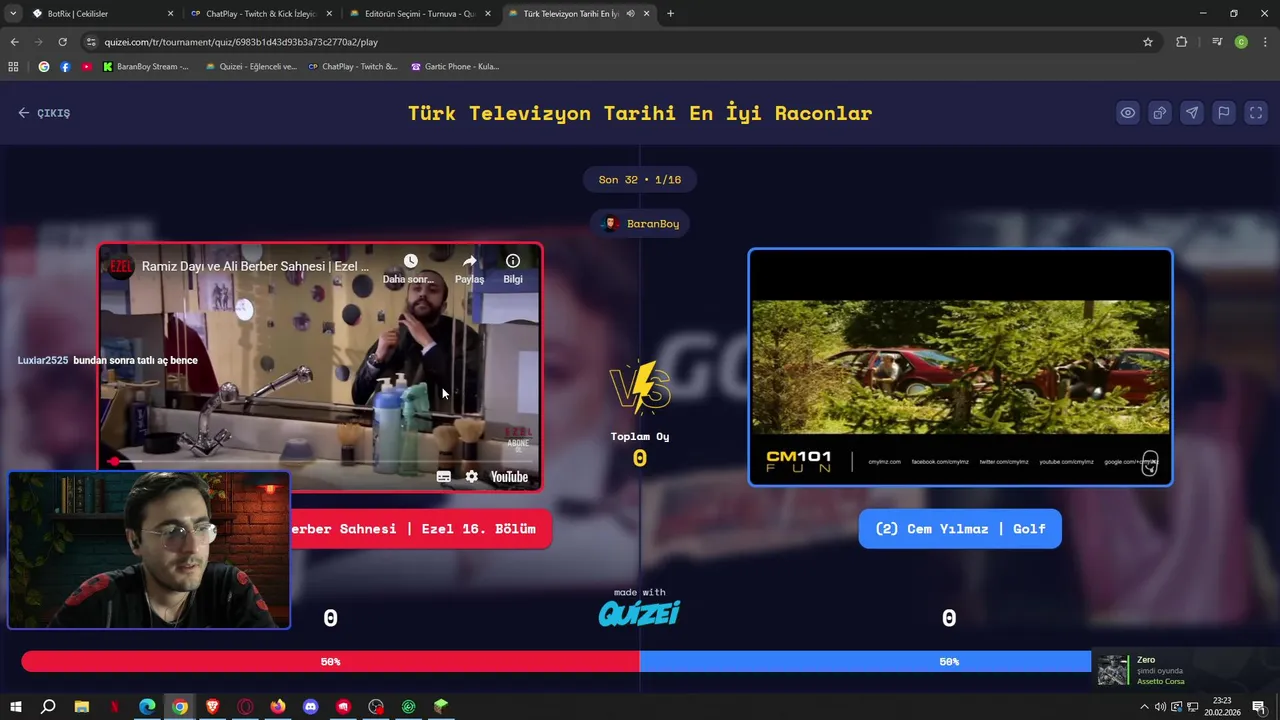Open the apps grid in bookmarks bar
1280x720 pixels.
coord(13,67)
